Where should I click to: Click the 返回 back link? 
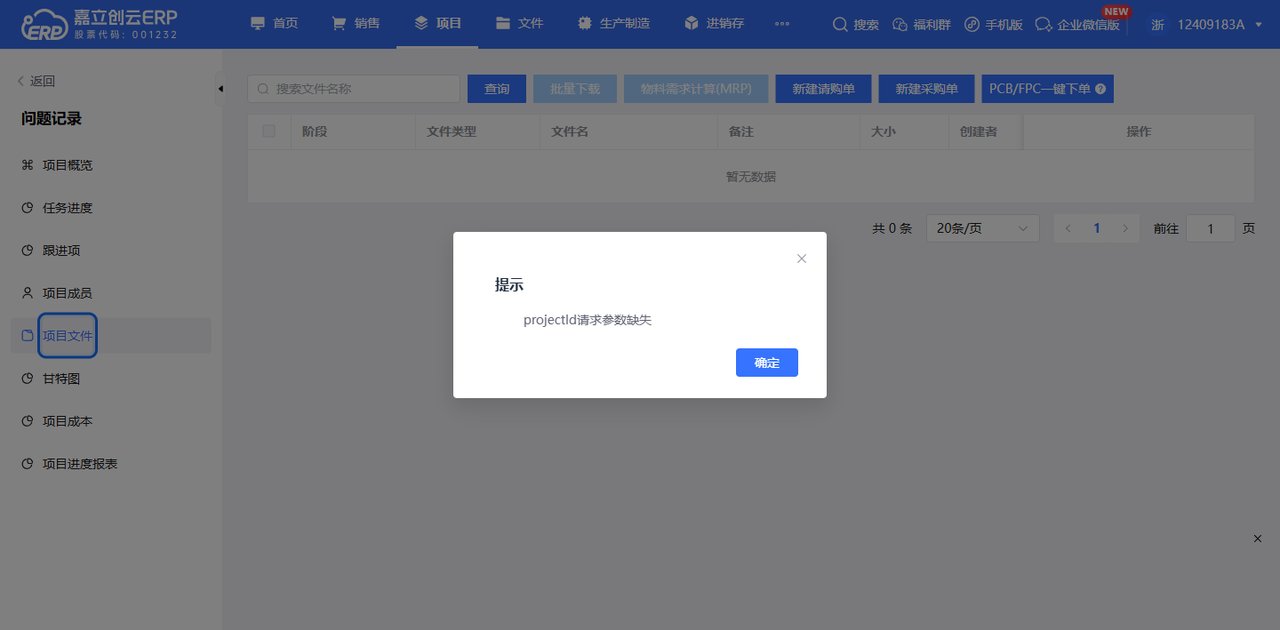36,81
